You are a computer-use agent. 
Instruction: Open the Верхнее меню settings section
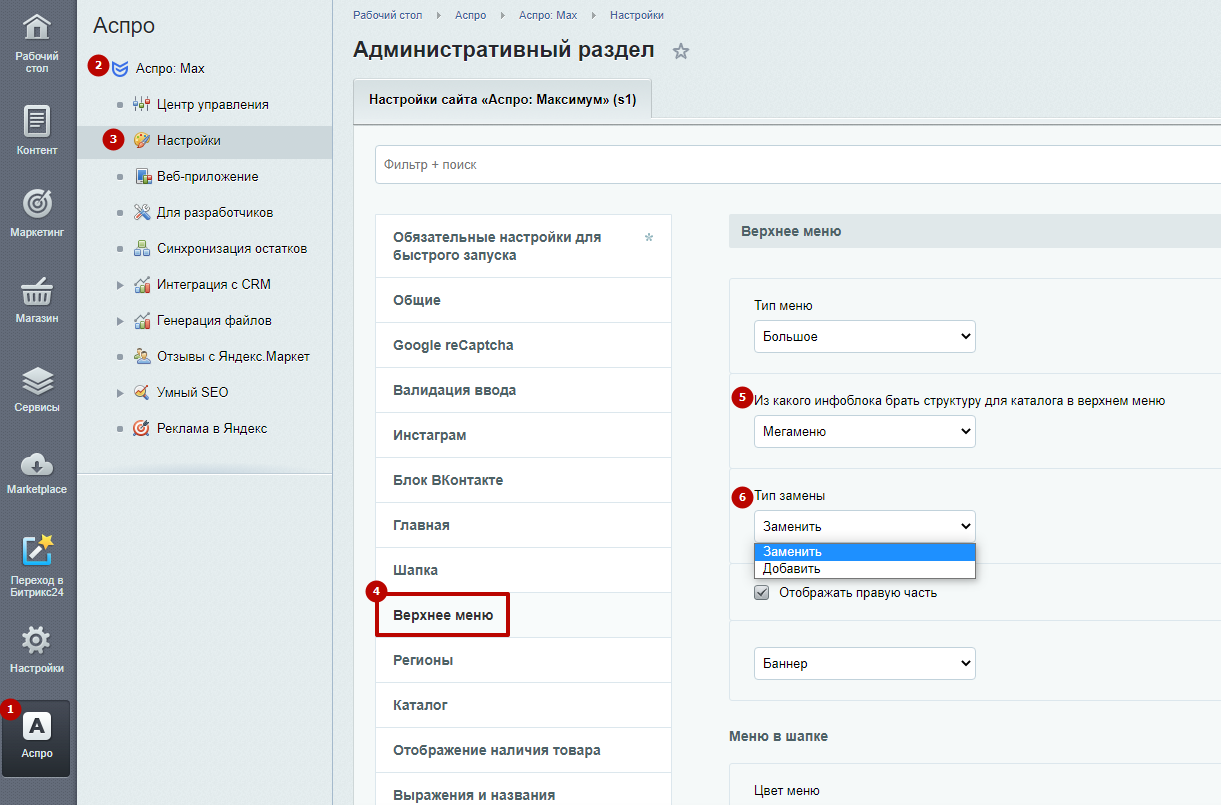click(523, 615)
